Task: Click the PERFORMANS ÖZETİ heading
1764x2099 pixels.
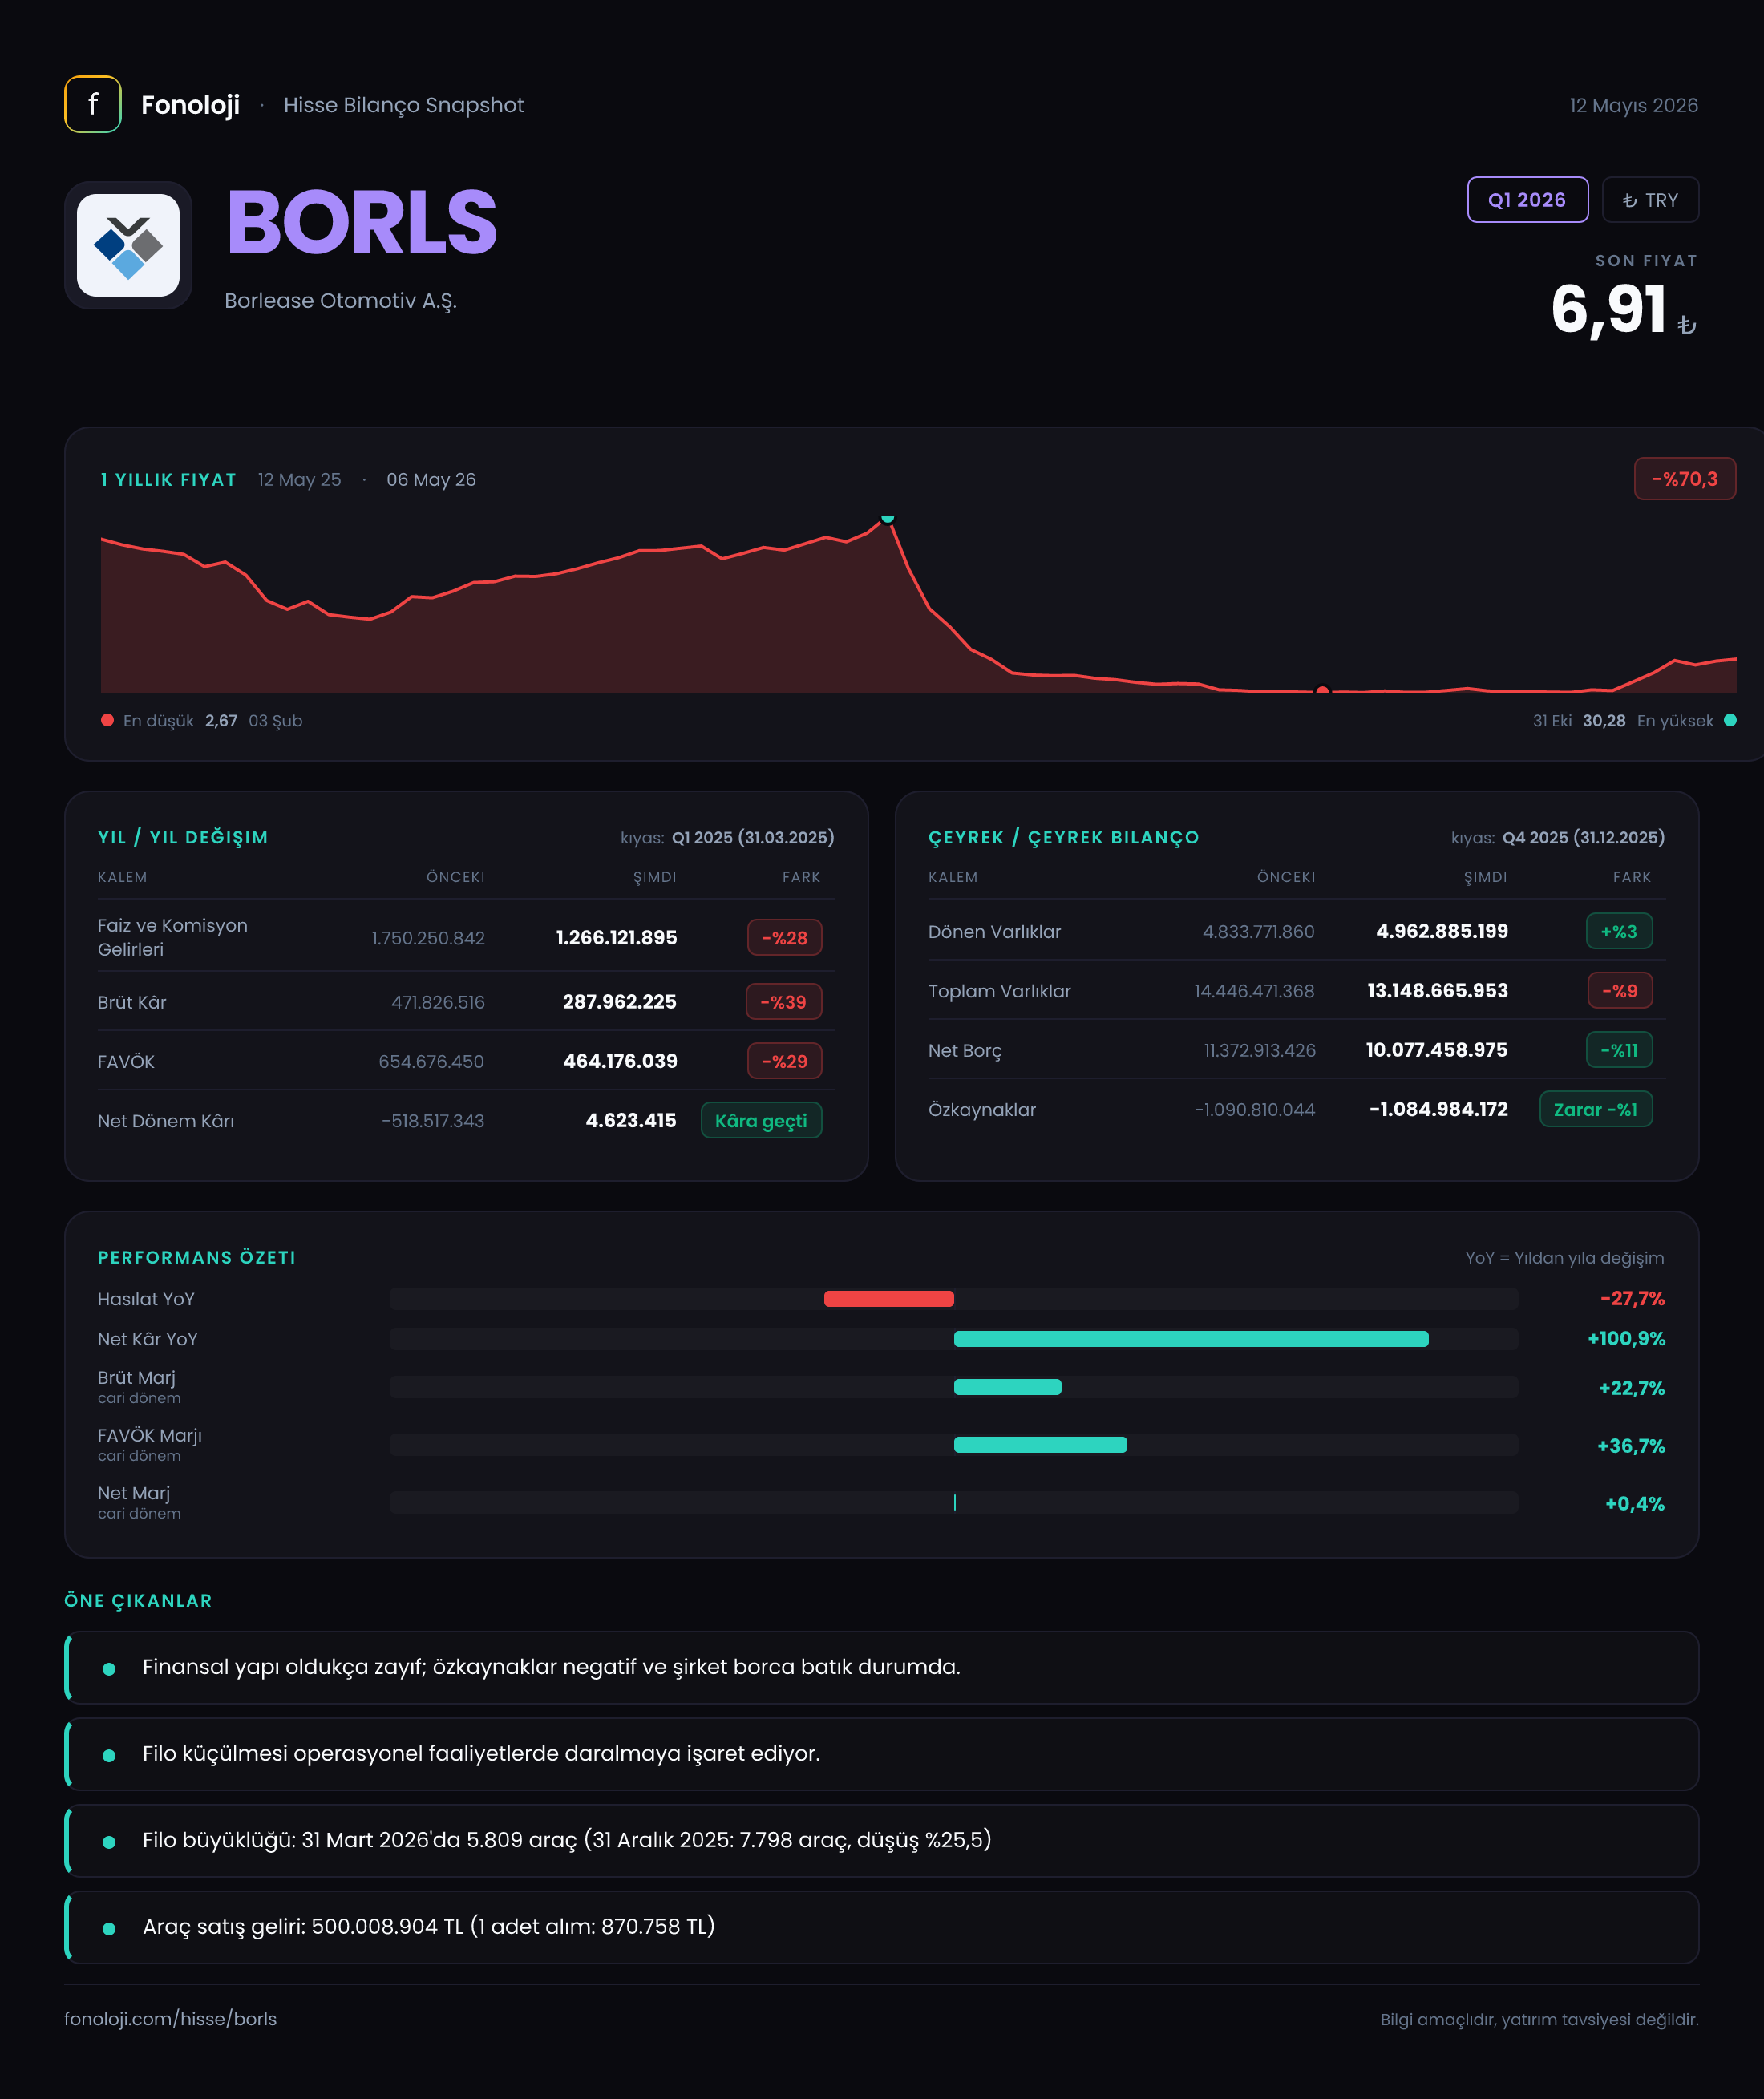Action: [x=197, y=1258]
